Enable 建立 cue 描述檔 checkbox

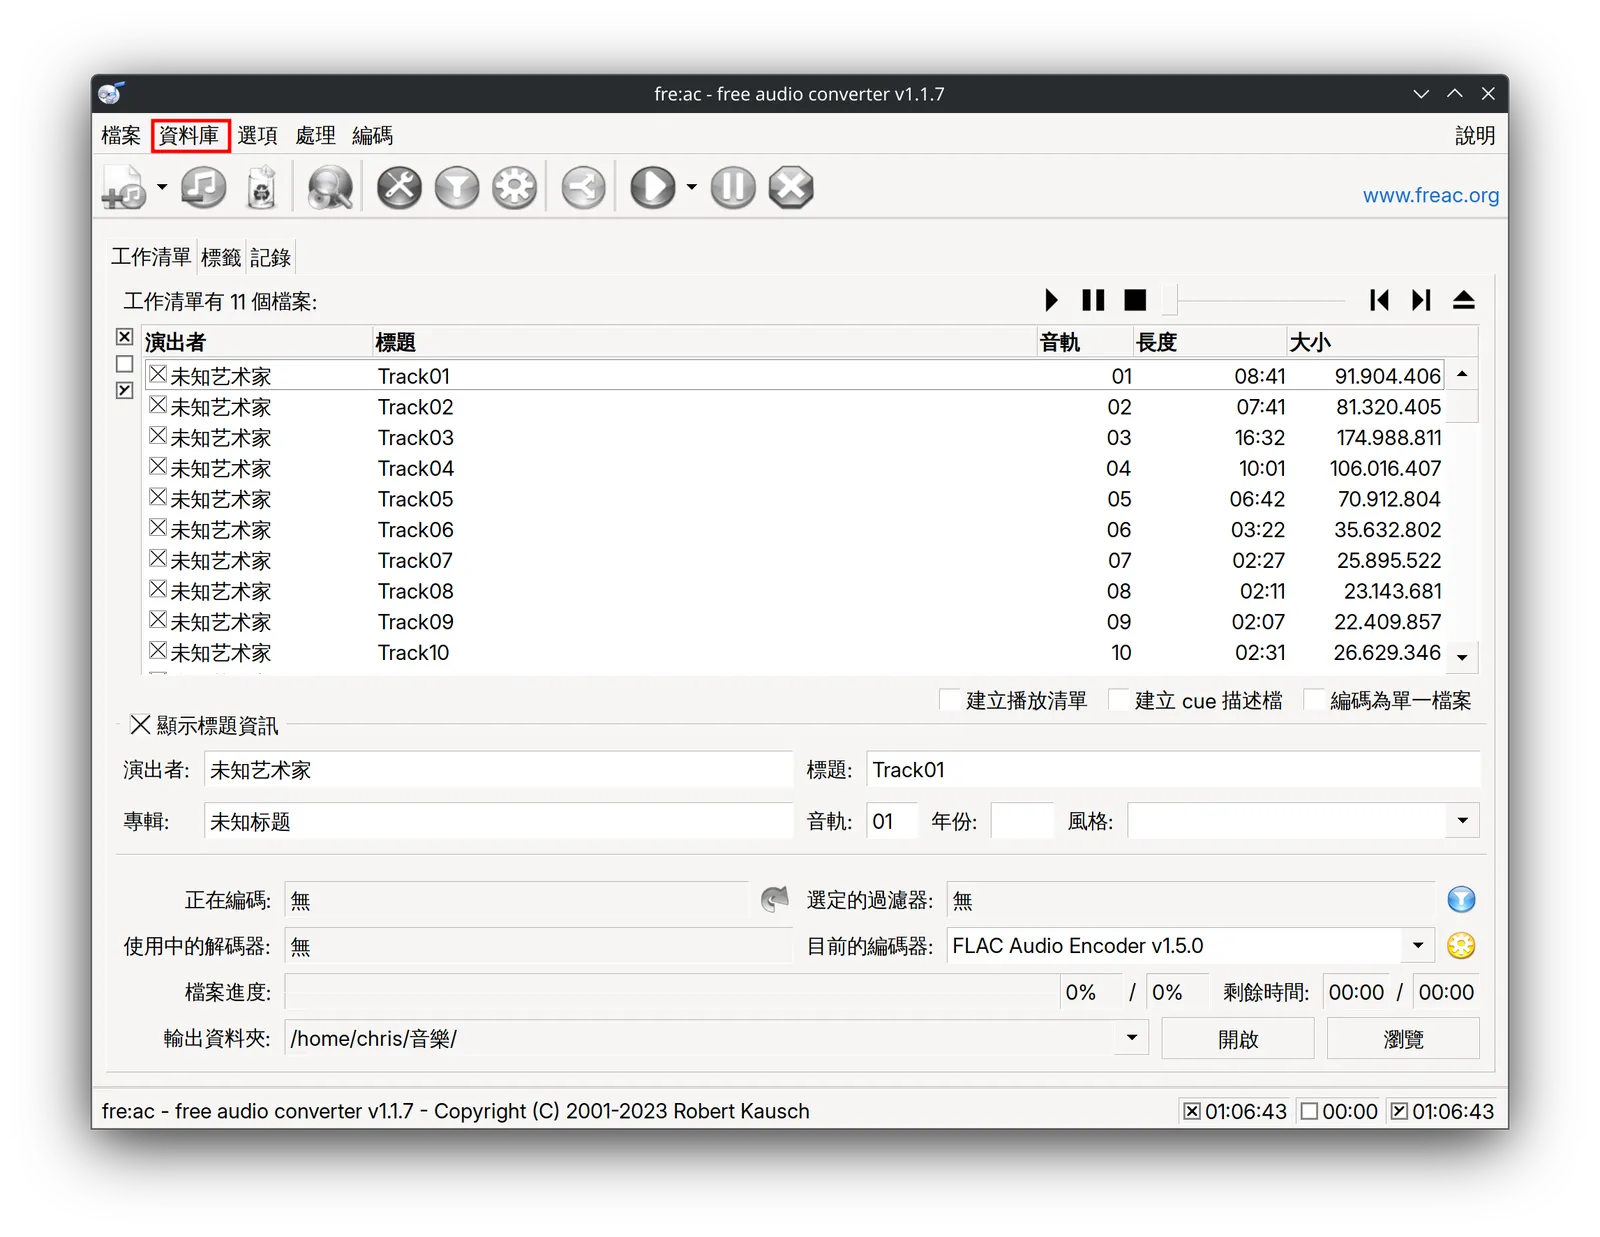click(x=1118, y=700)
